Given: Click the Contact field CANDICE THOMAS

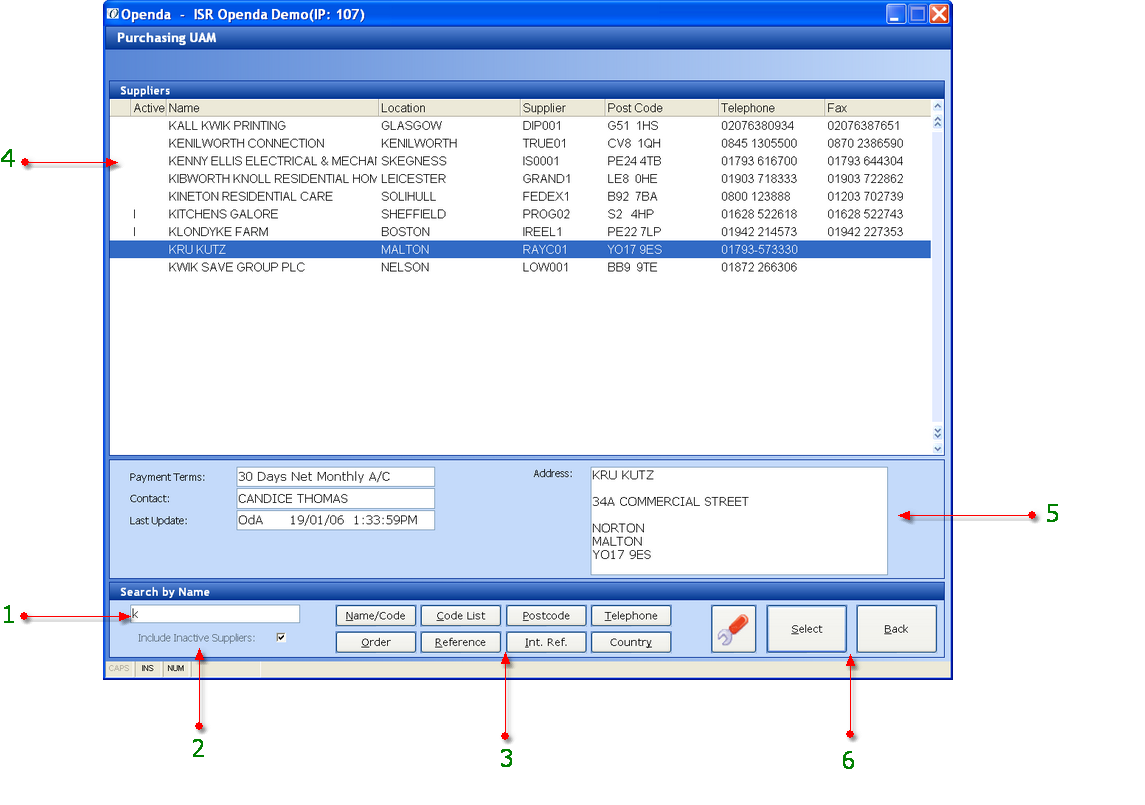Looking at the screenshot, I should [335, 499].
